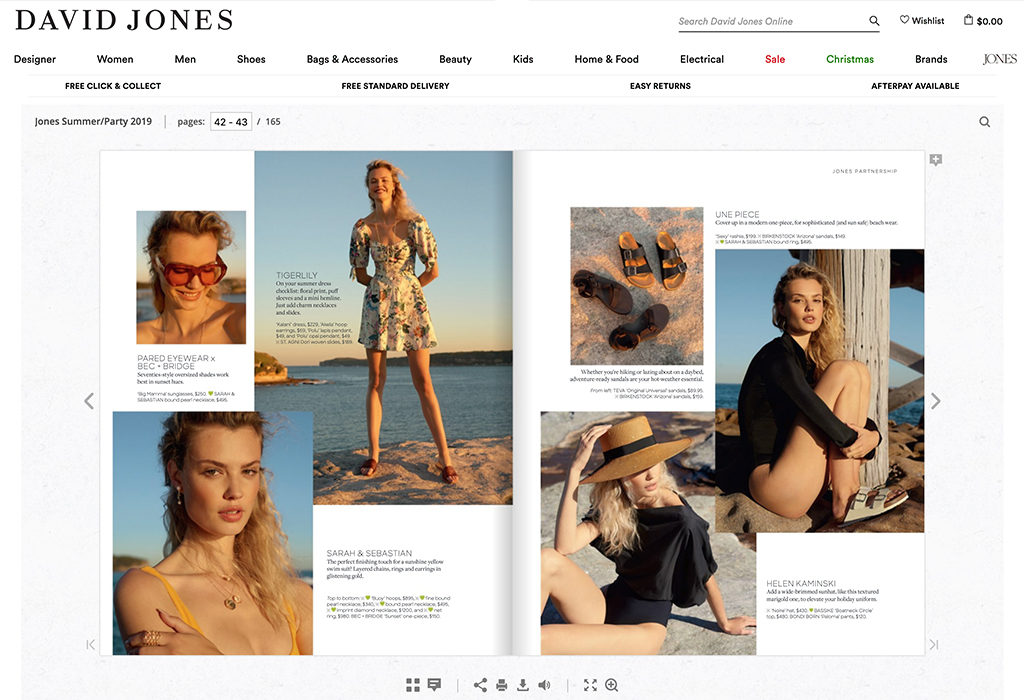This screenshot has height=700, width=1024.
Task: Click the David Jones logo
Action: [x=124, y=20]
